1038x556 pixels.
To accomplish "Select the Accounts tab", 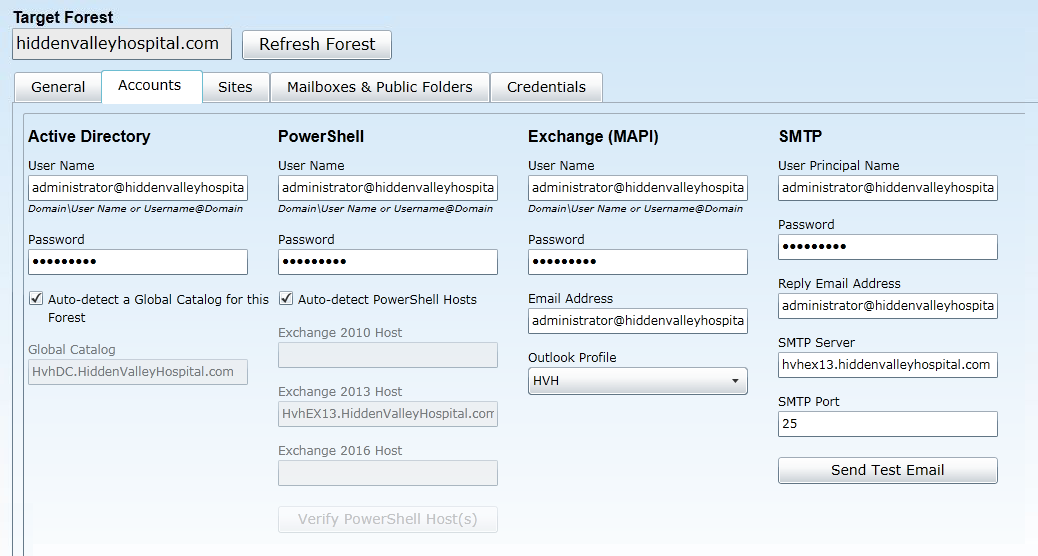I will point(150,86).
